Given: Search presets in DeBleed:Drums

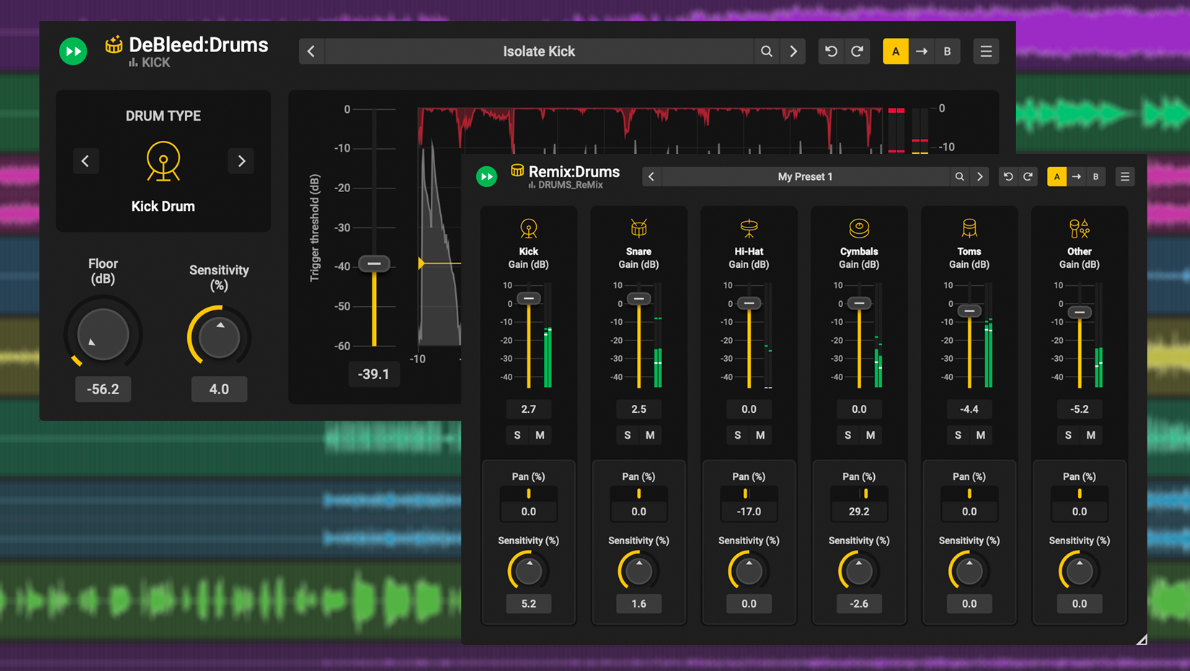Looking at the screenshot, I should [x=767, y=52].
